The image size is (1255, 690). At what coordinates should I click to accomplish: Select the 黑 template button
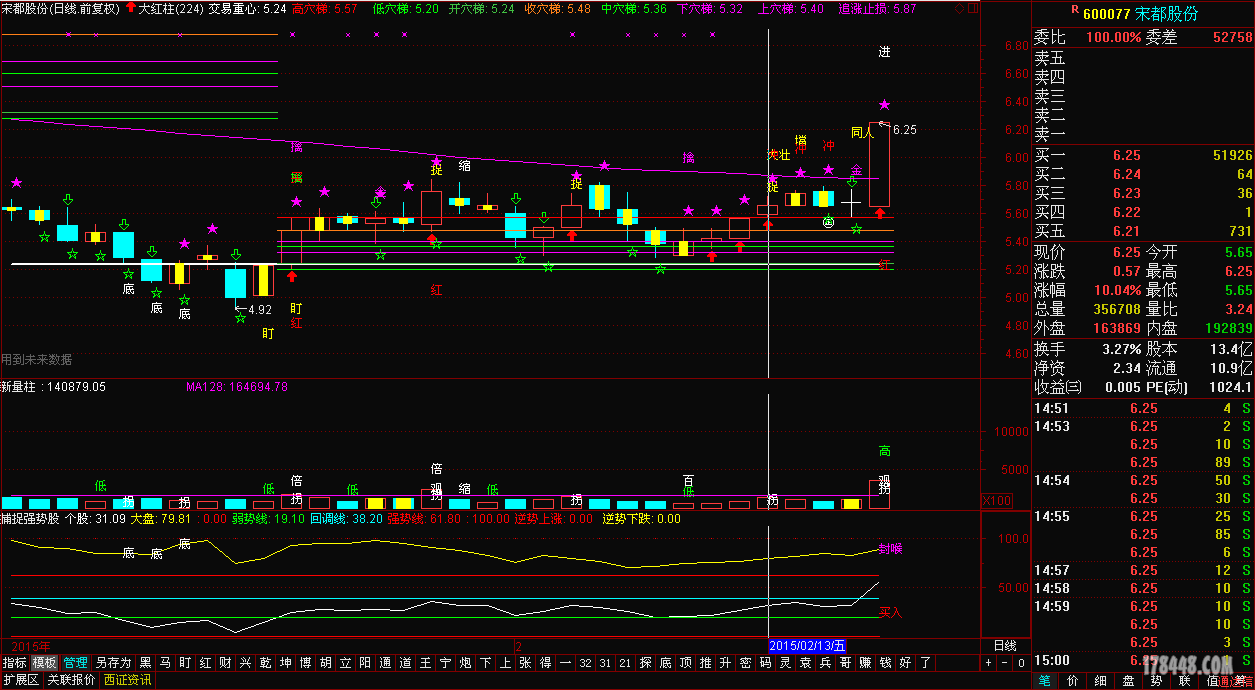(x=146, y=662)
